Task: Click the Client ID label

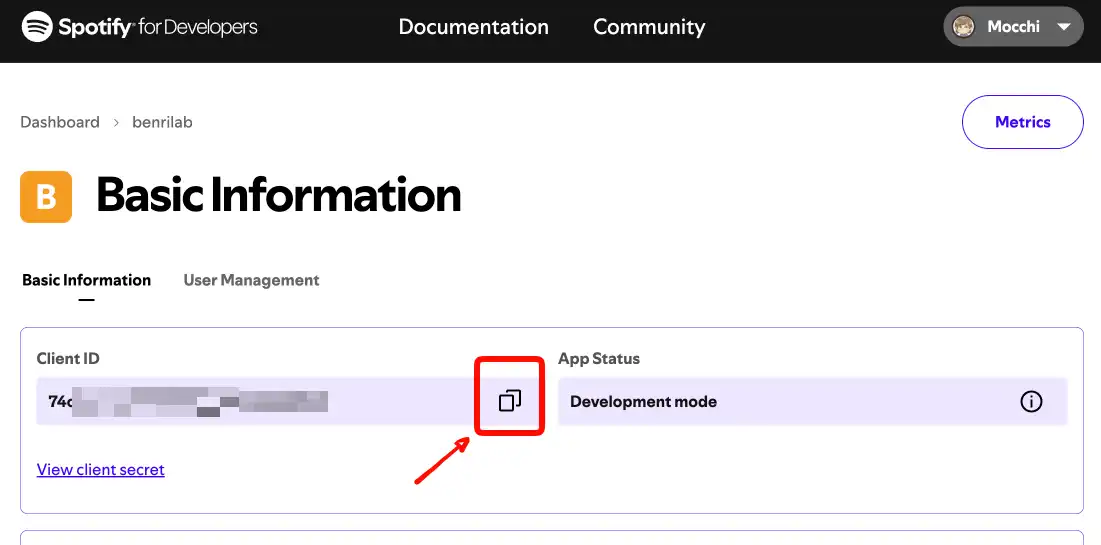Action: pos(68,358)
